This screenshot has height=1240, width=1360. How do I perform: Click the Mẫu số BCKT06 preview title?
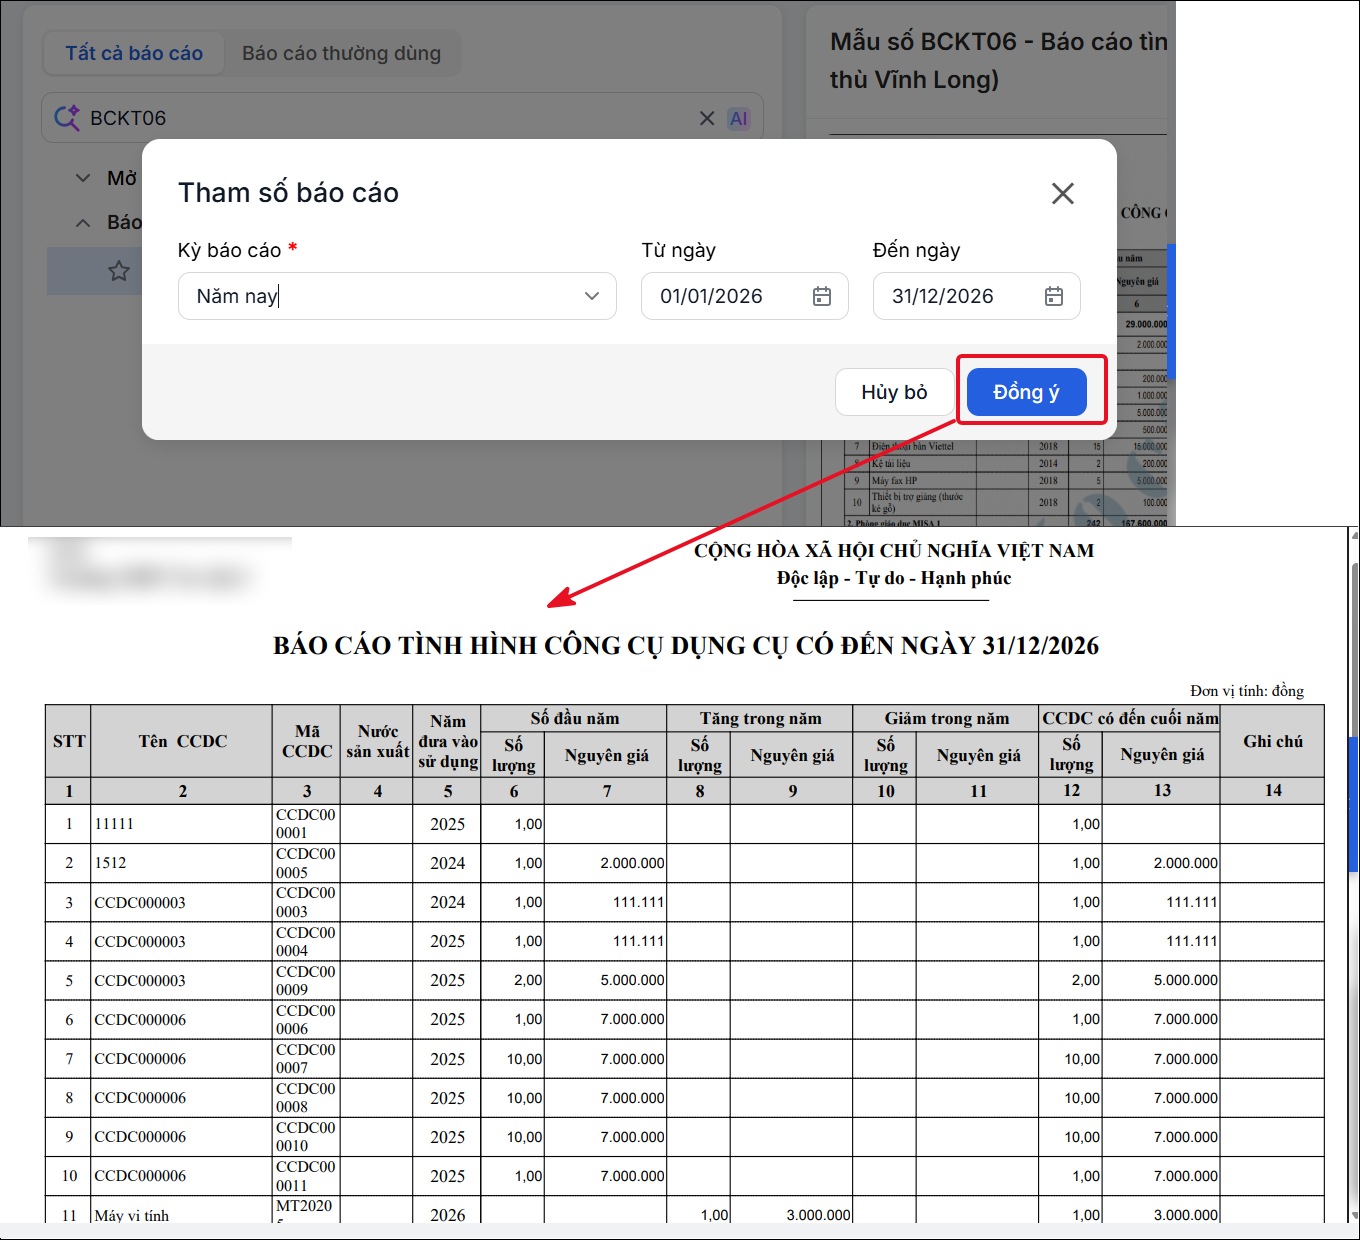(x=998, y=60)
